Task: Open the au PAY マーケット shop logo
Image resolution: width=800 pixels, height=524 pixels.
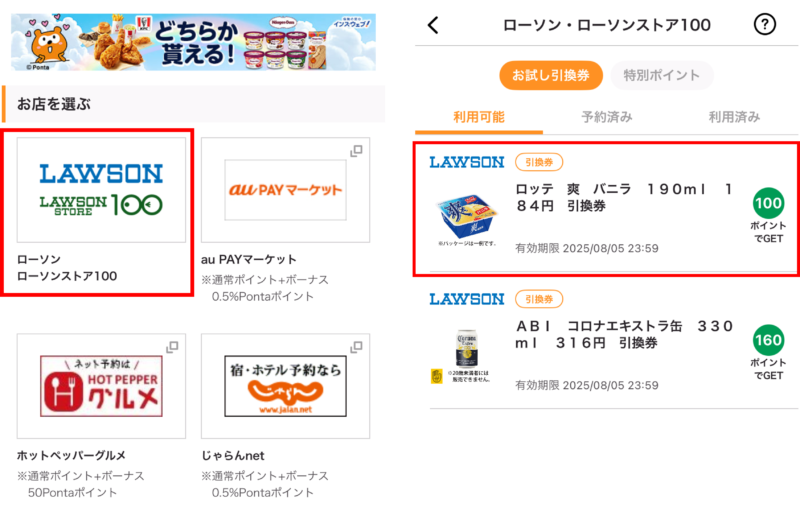Action: (285, 190)
